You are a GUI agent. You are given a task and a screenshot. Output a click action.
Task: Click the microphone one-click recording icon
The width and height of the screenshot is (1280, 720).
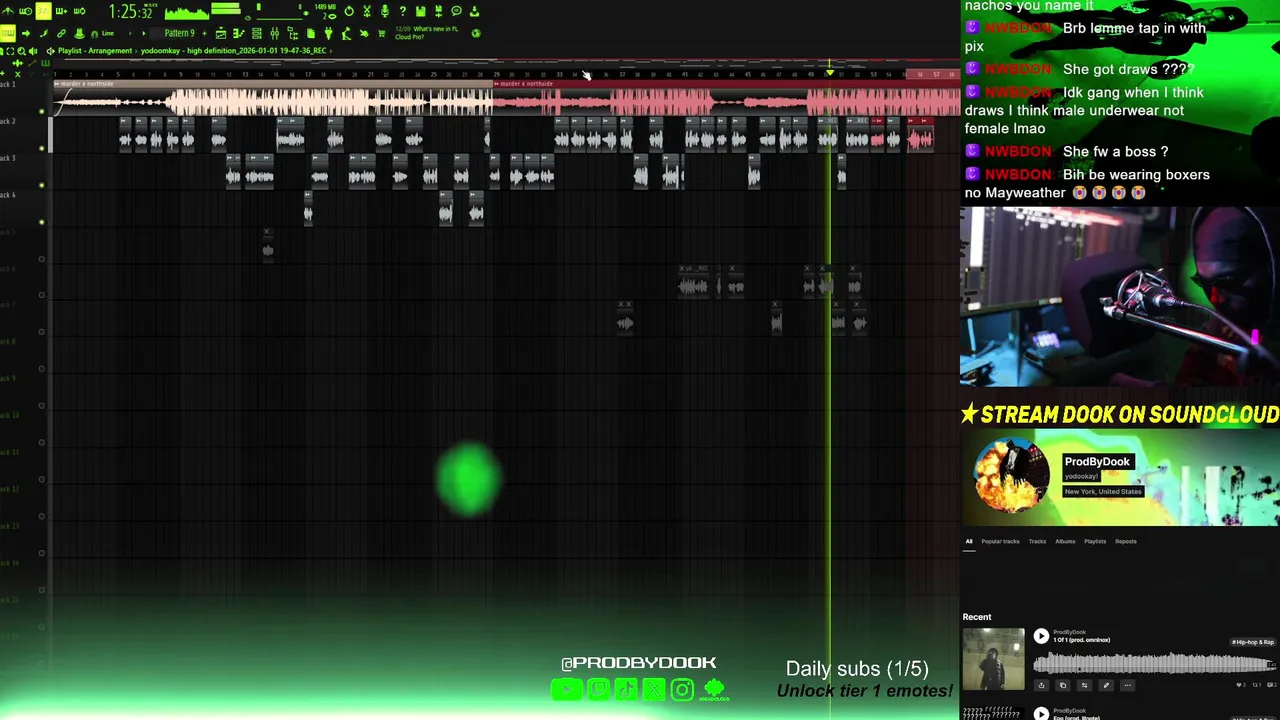click(x=385, y=11)
